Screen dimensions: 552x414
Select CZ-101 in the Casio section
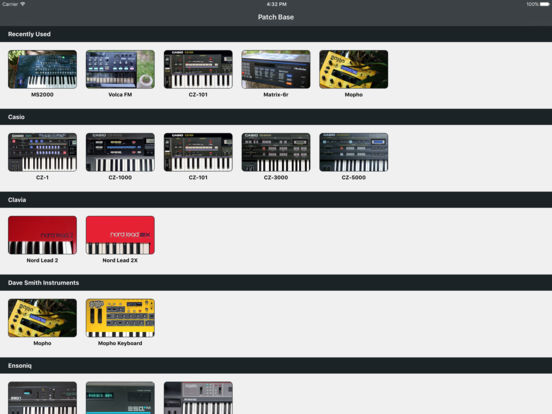[198, 152]
